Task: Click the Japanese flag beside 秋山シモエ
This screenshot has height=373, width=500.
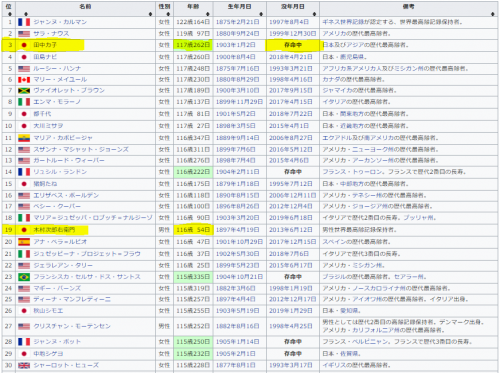Action: point(24,311)
